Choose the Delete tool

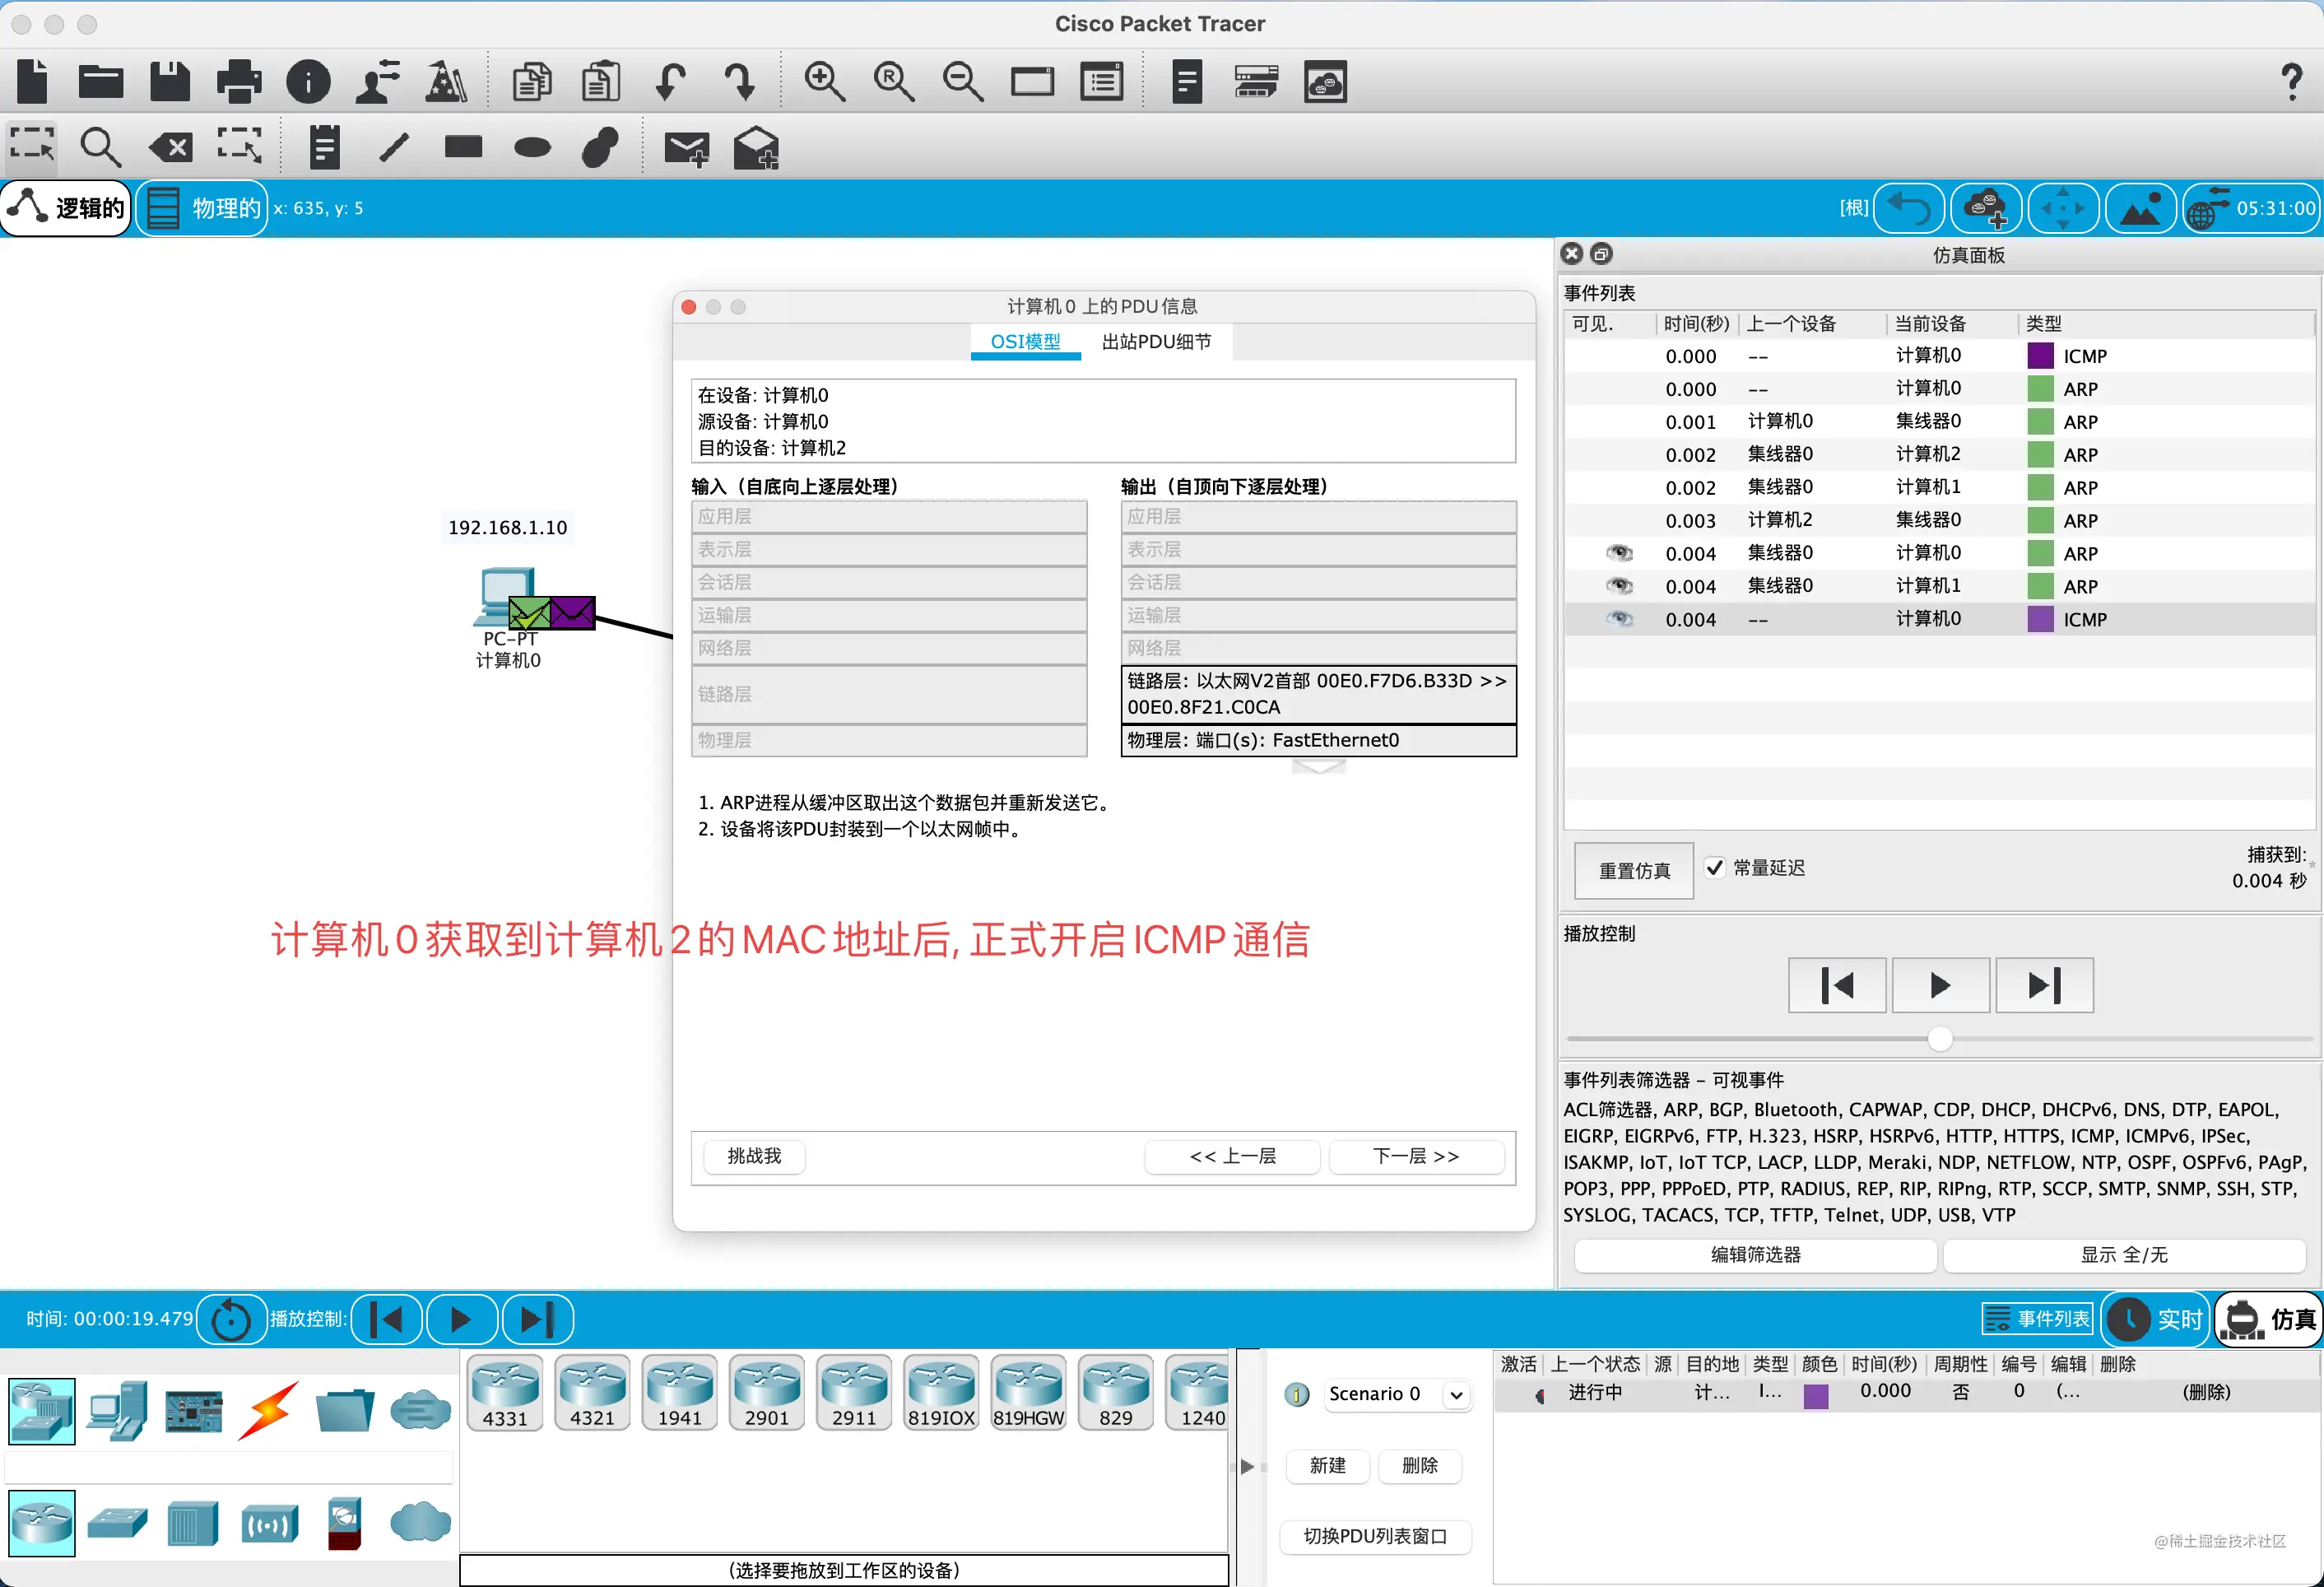[x=170, y=148]
